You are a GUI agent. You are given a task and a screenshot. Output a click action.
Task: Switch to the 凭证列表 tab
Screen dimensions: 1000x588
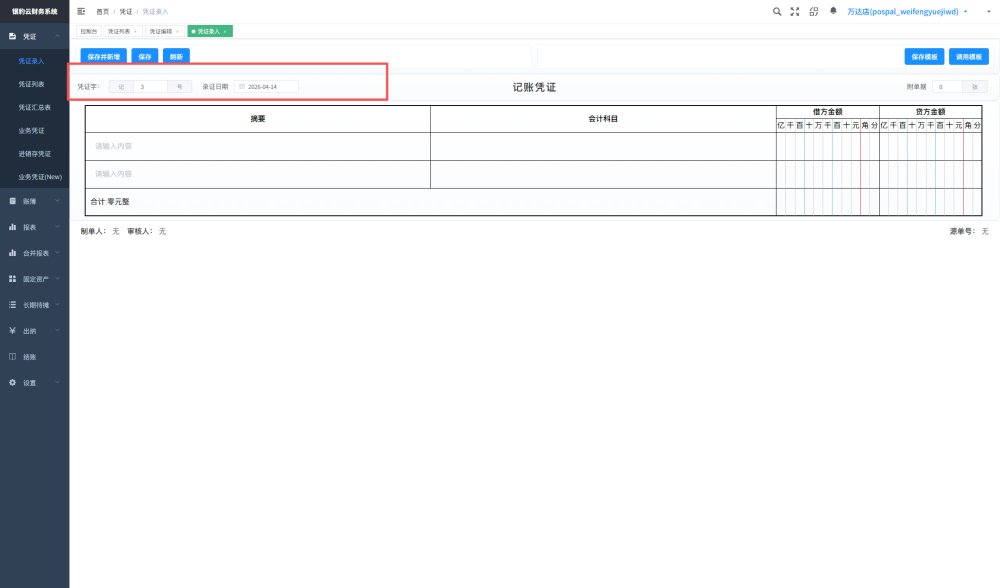(x=119, y=31)
